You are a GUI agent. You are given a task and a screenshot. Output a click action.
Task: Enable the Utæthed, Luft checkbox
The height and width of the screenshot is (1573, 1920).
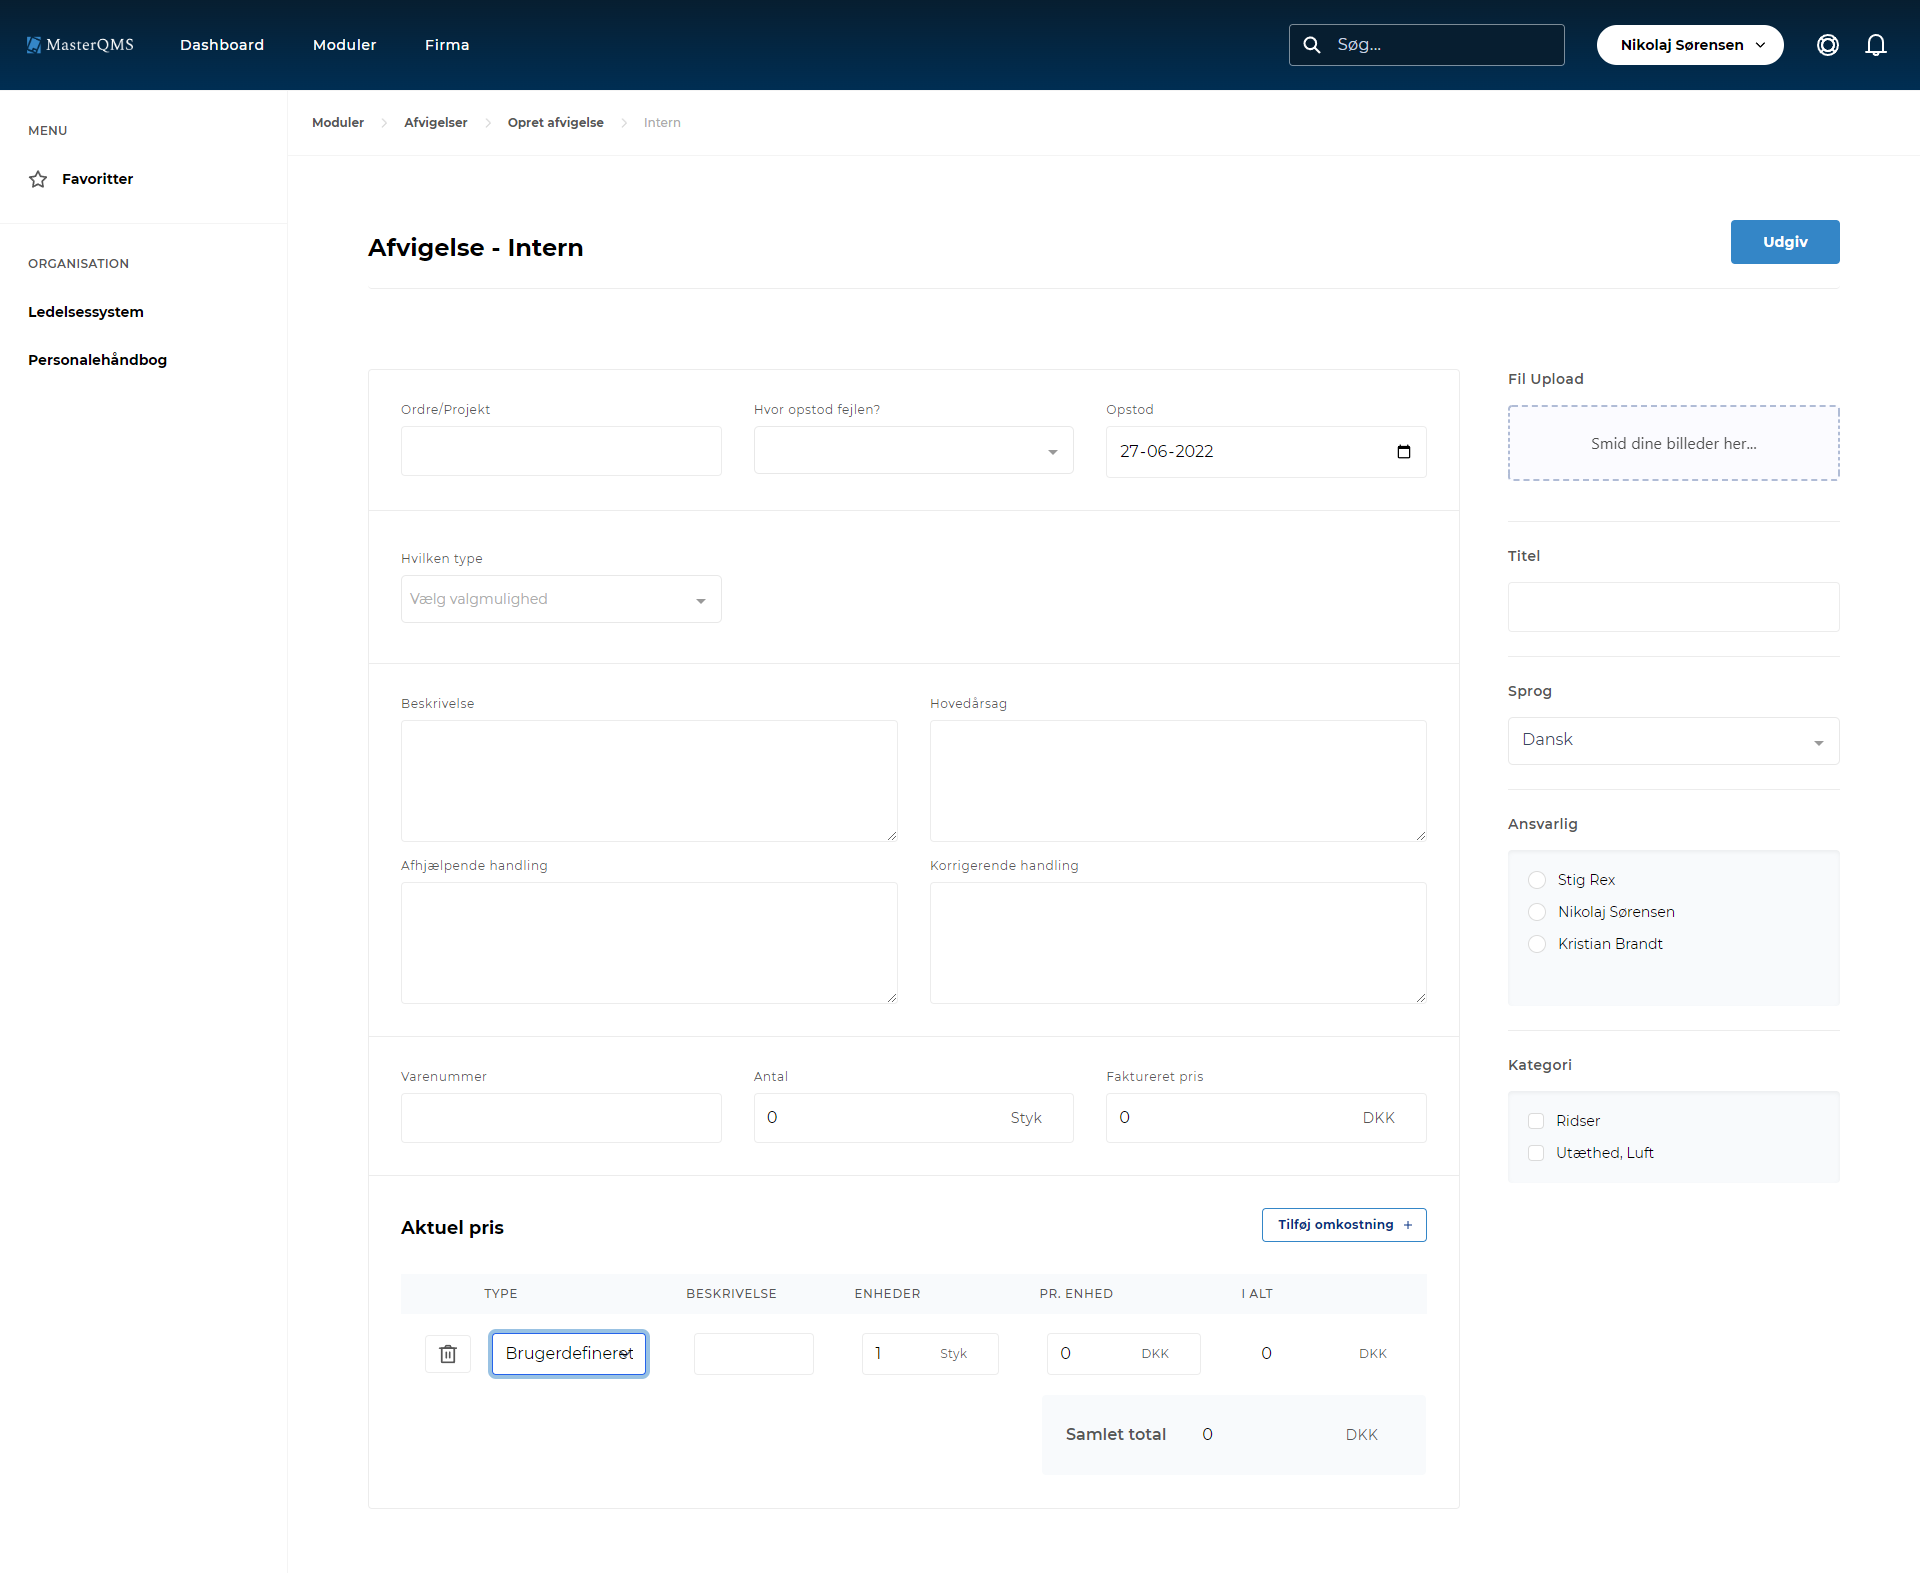[x=1536, y=1153]
